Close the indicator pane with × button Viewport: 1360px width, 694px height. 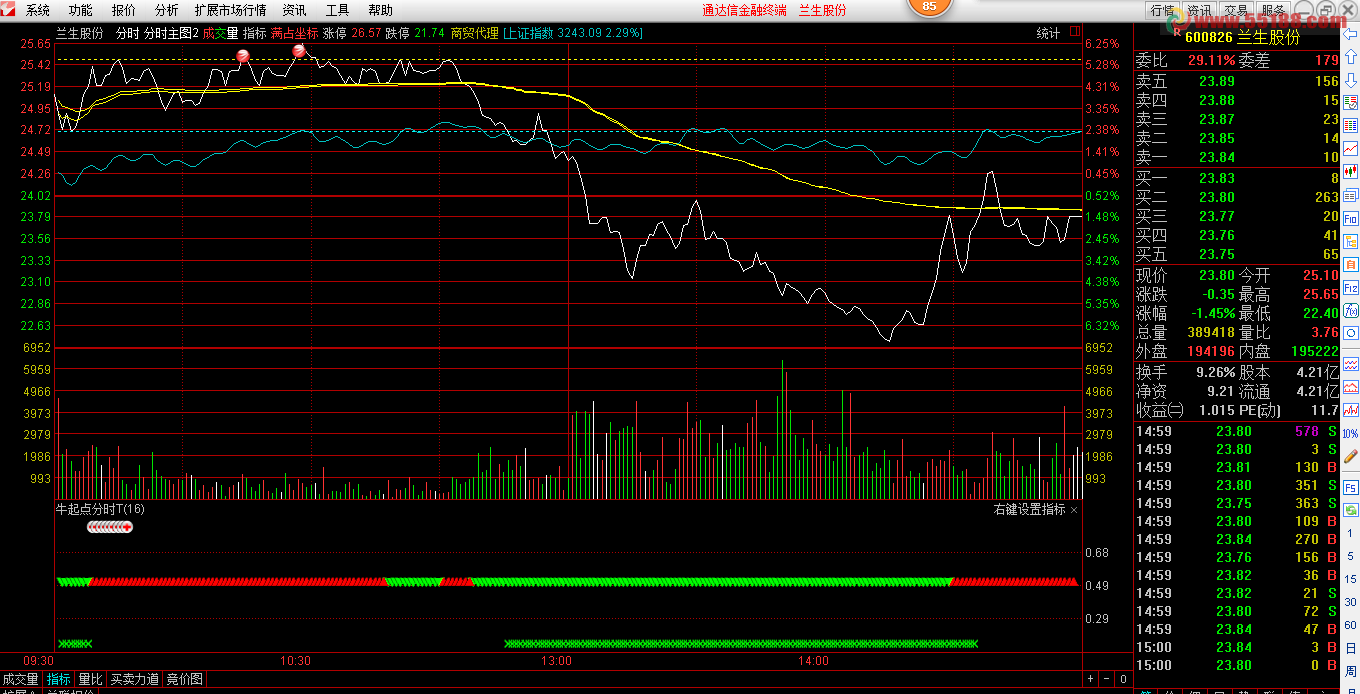pyautogui.click(x=1074, y=510)
